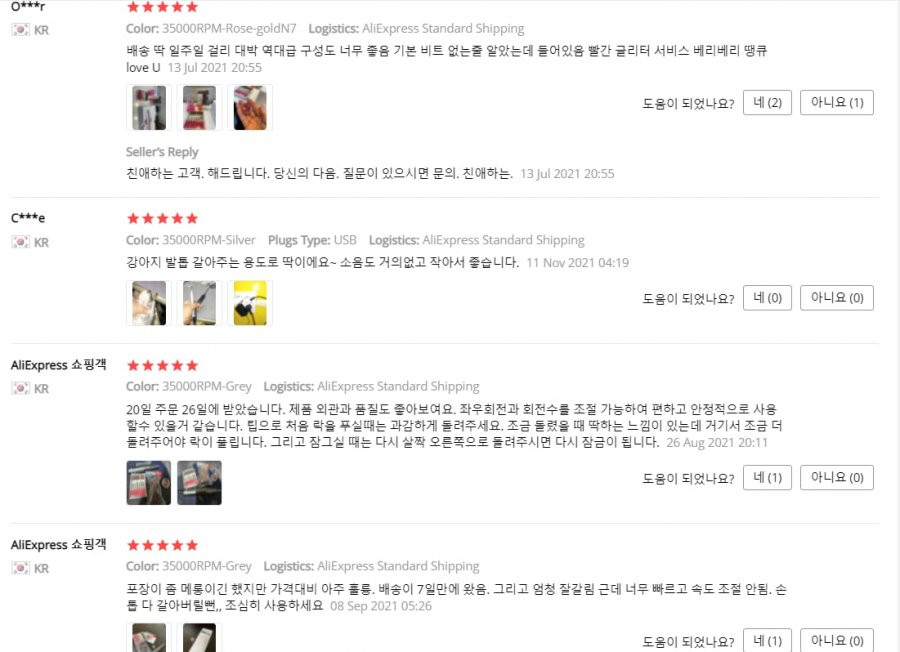Open first photo in 08 Sep Grey review
900x652 pixels.
(x=149, y=638)
